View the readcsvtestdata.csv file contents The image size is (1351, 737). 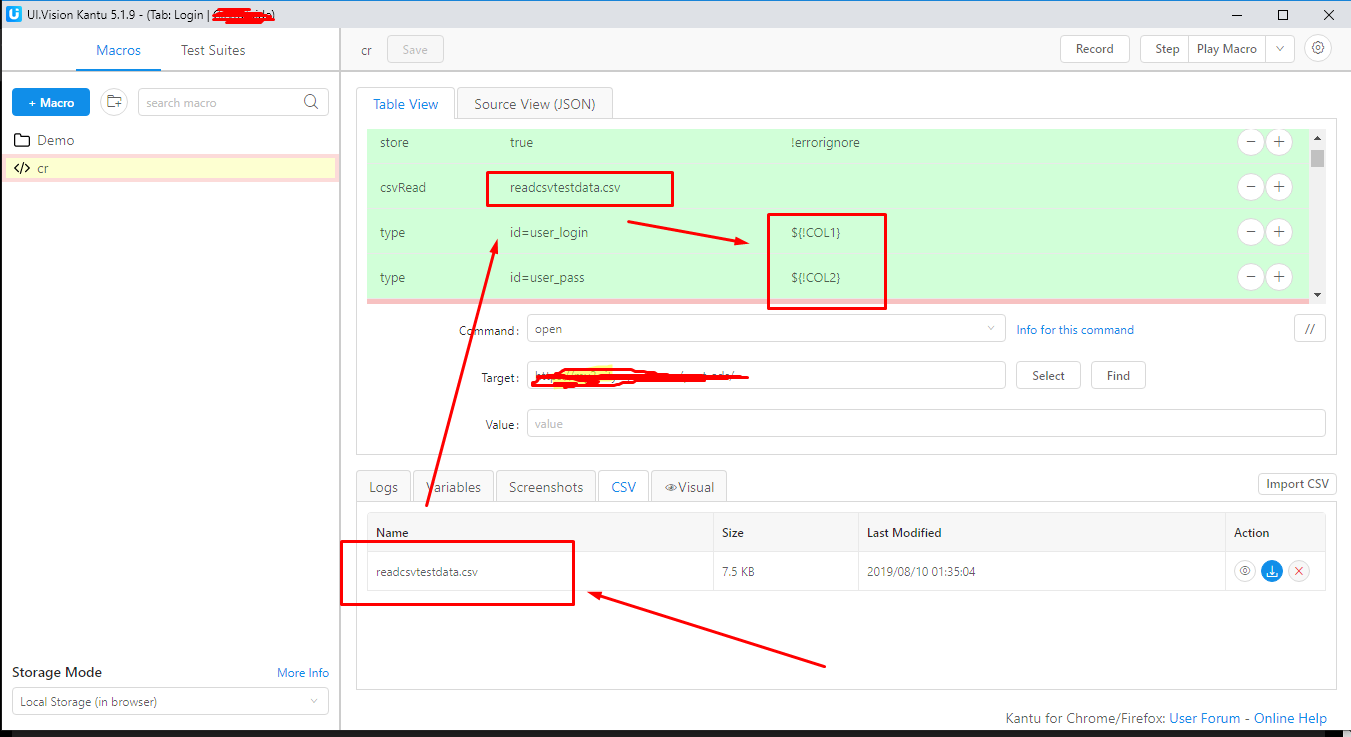click(x=1244, y=571)
